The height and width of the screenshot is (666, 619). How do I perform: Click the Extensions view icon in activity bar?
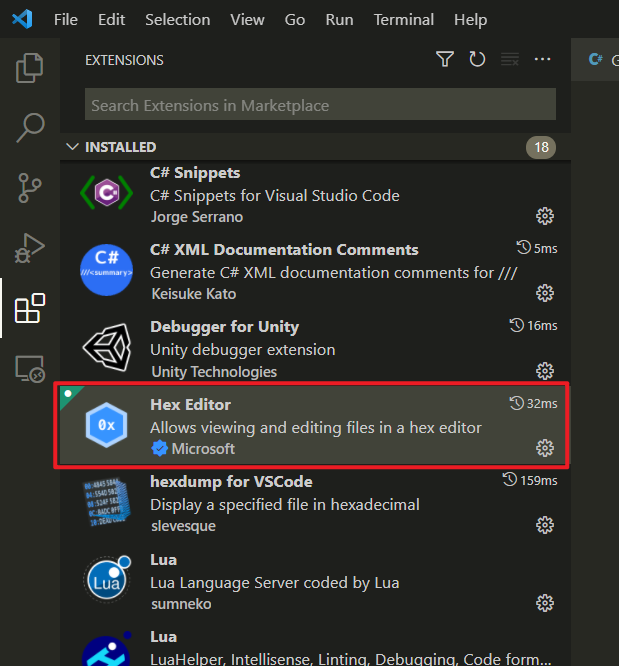point(30,308)
